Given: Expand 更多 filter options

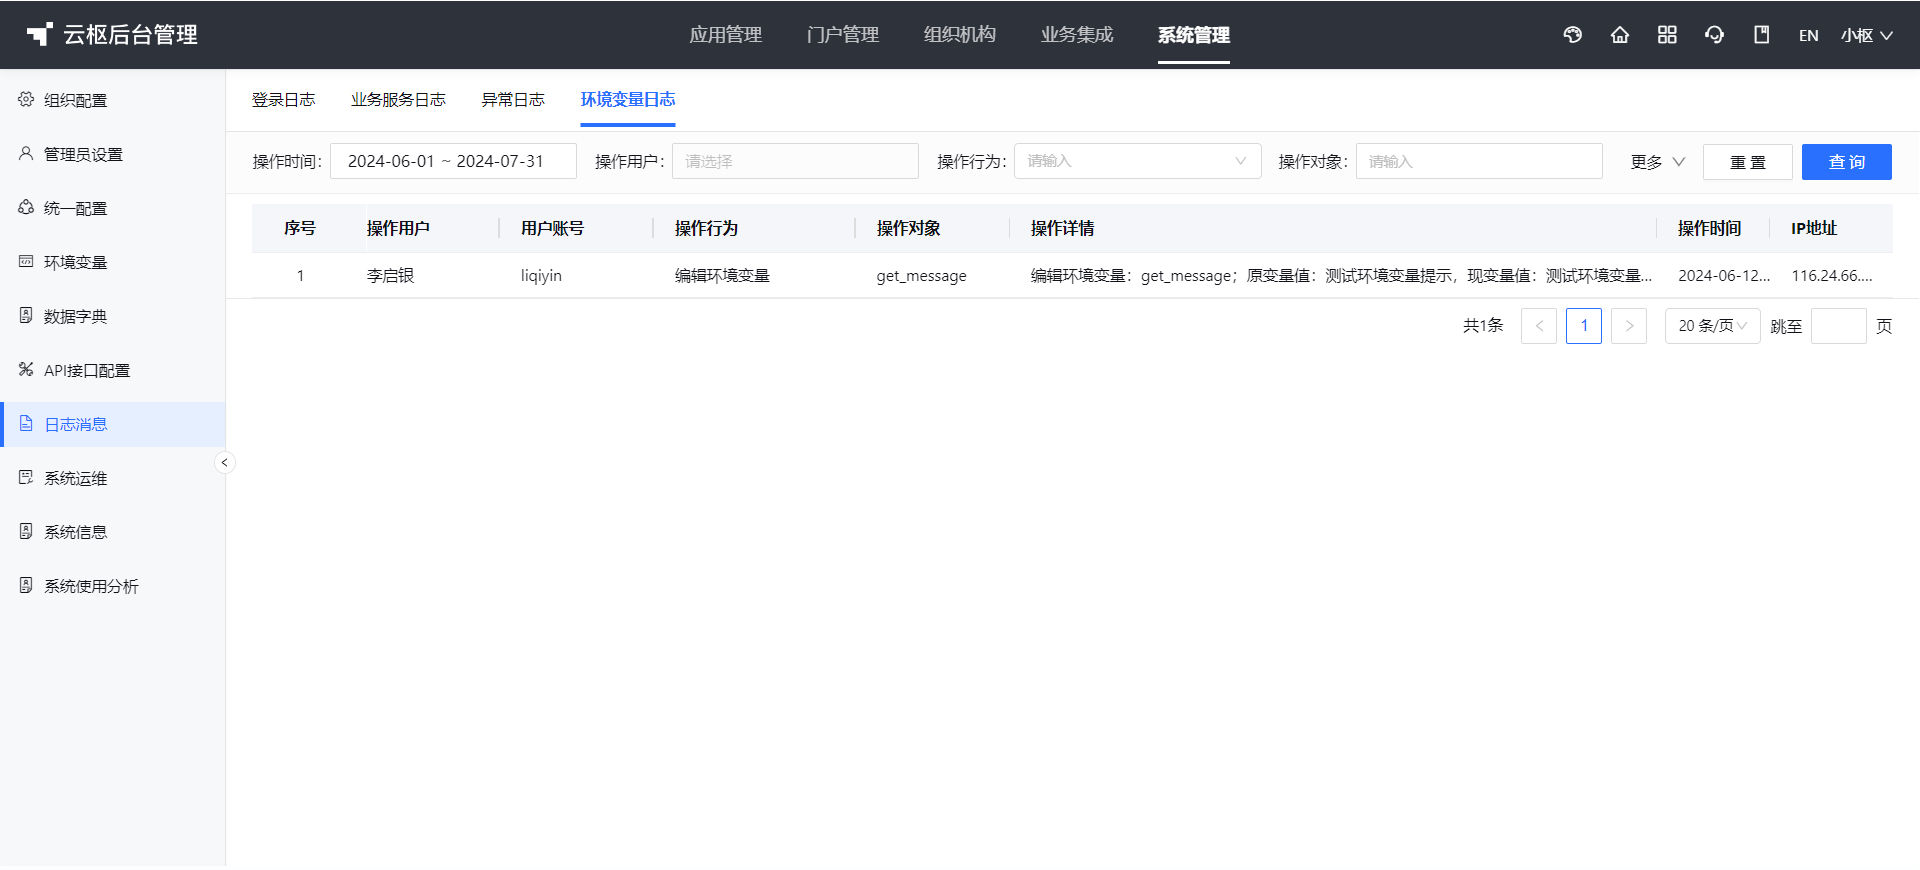Looking at the screenshot, I should pos(1657,162).
